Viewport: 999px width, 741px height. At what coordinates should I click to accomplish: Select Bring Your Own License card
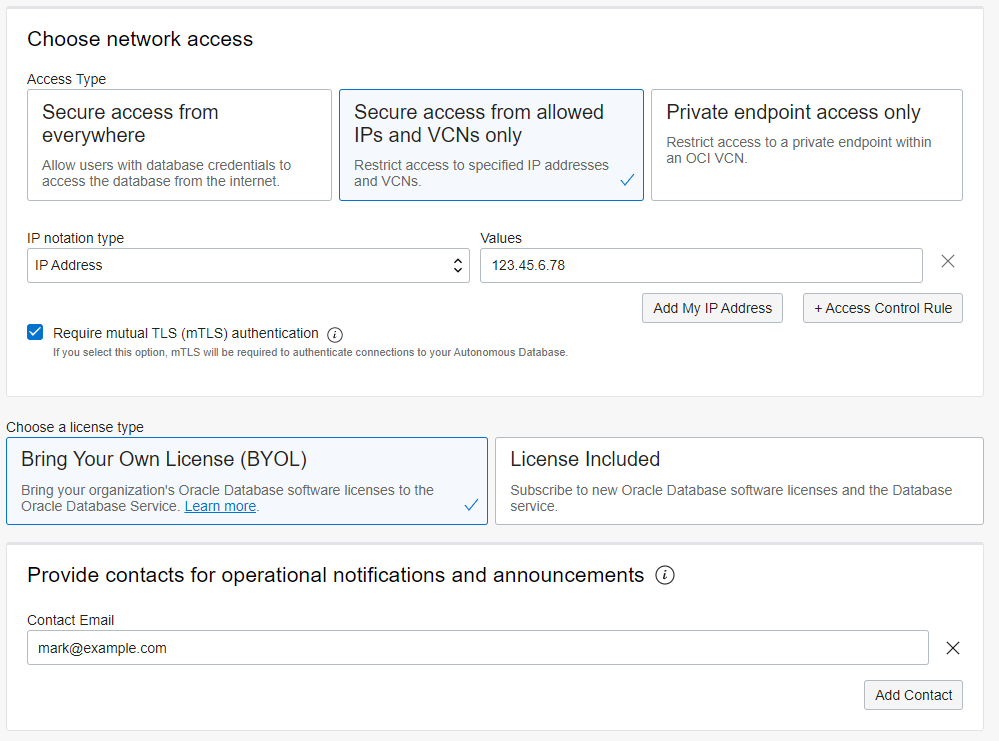pyautogui.click(x=246, y=481)
